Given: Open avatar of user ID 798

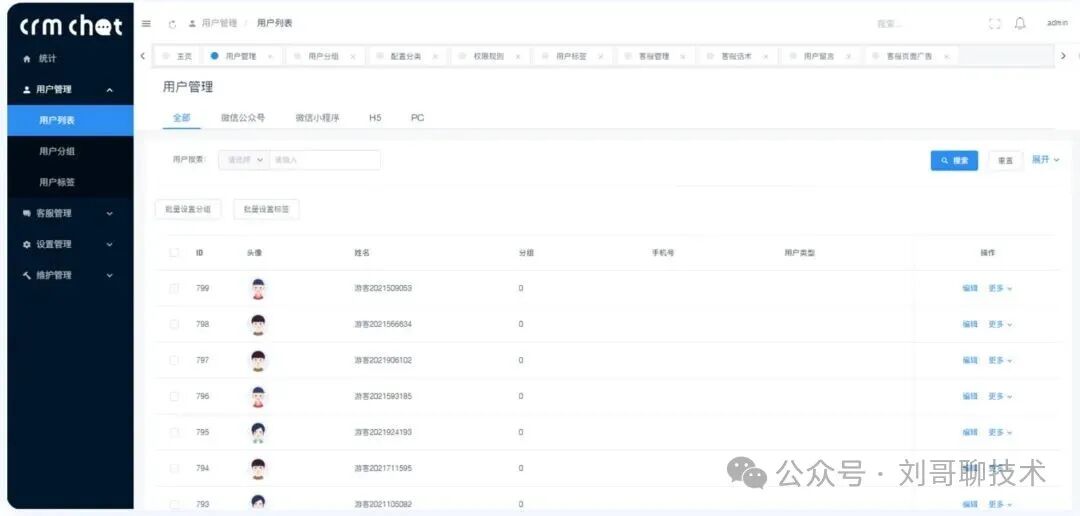Looking at the screenshot, I should [258, 324].
